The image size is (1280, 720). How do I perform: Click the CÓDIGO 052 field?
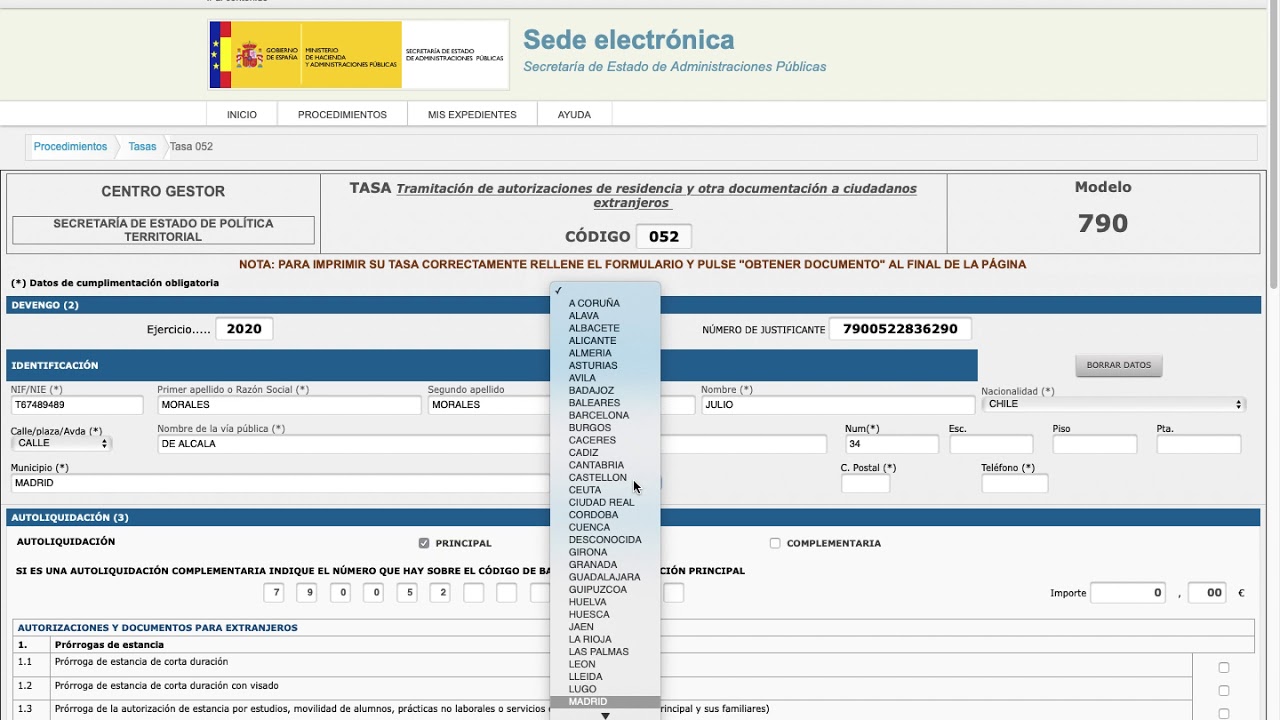(x=664, y=237)
